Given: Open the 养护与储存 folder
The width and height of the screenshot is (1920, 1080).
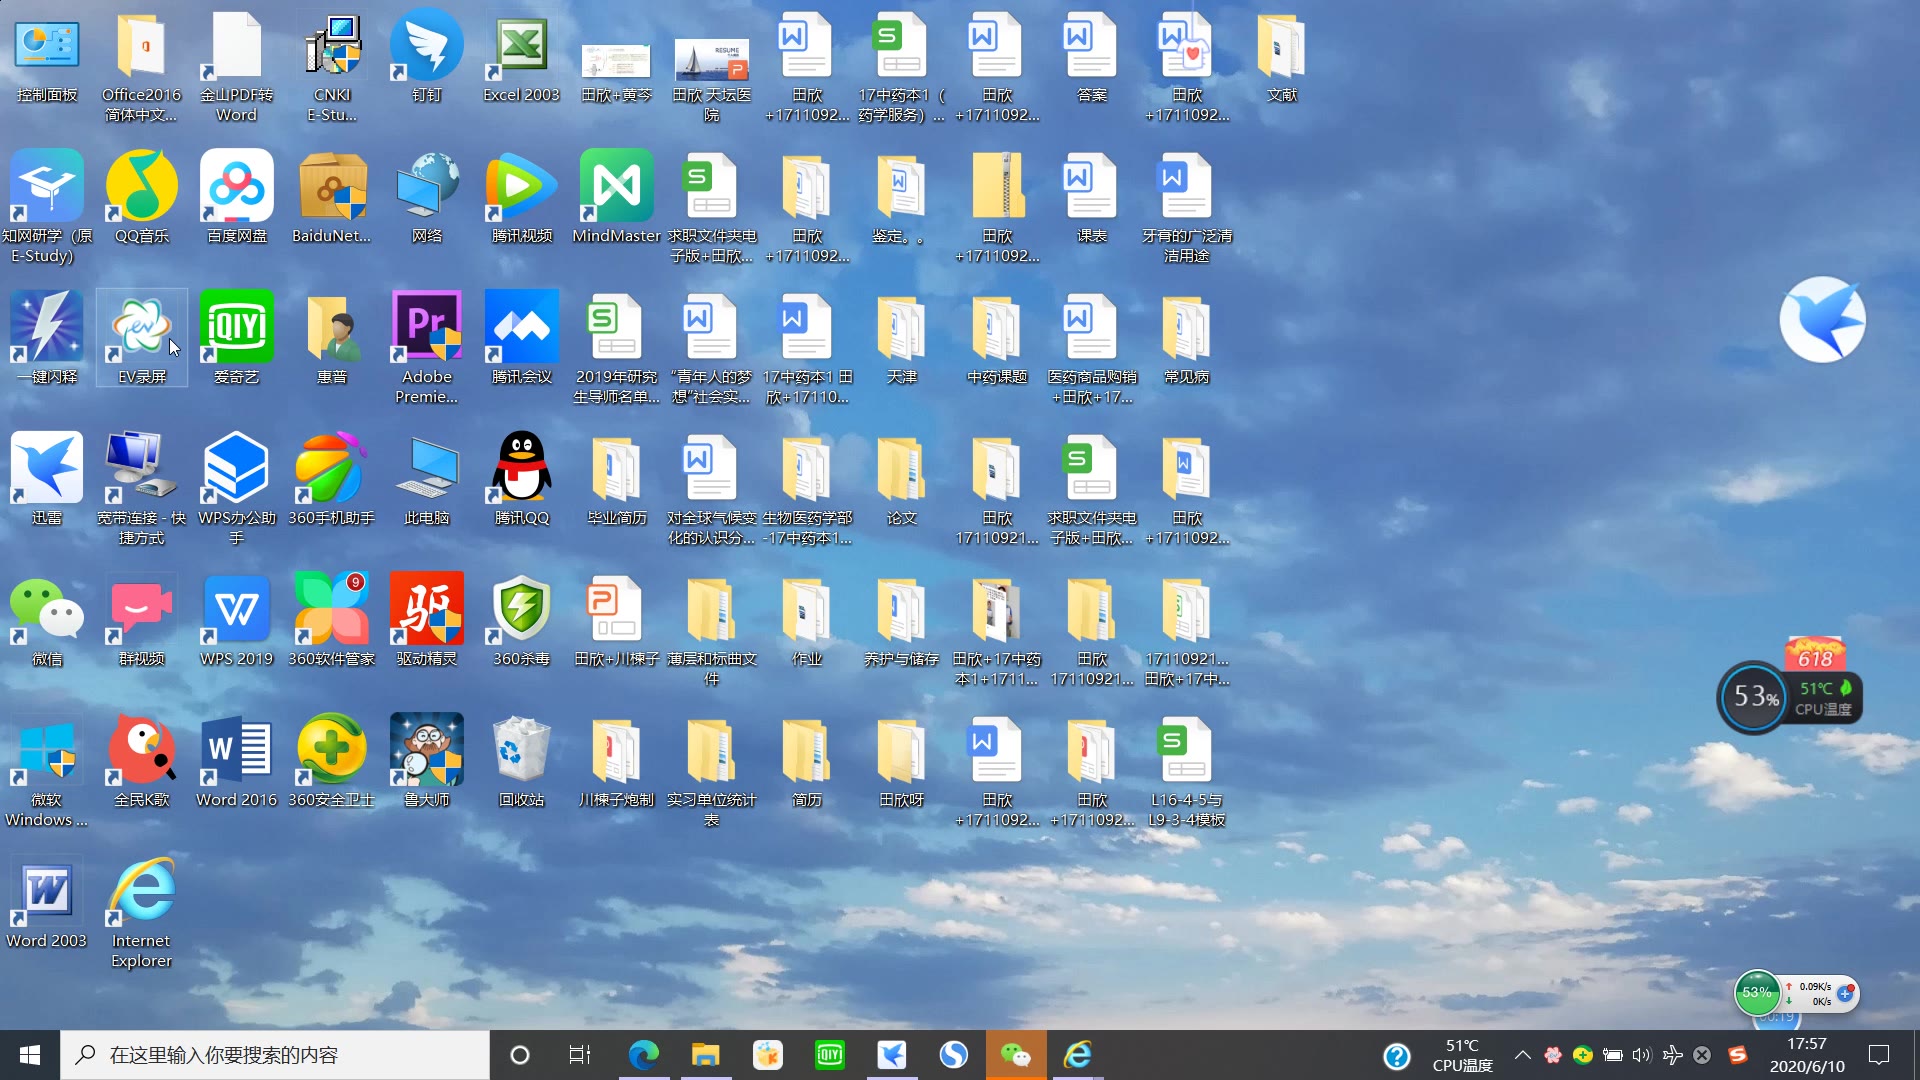Looking at the screenshot, I should [902, 621].
